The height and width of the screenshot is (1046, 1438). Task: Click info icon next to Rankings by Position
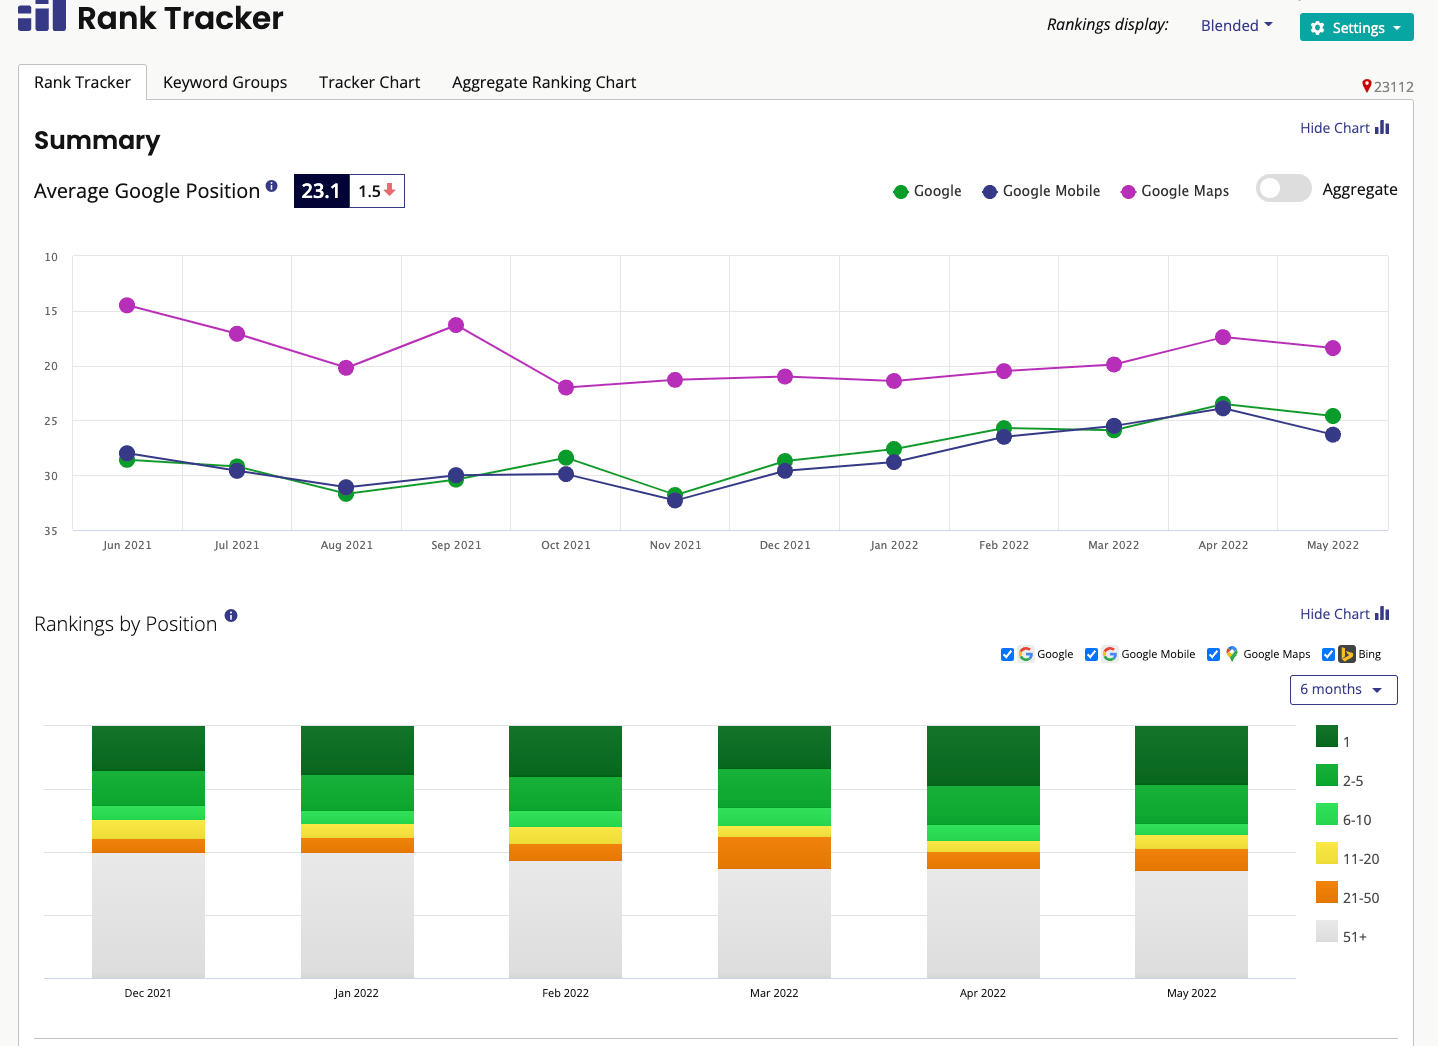tap(231, 616)
